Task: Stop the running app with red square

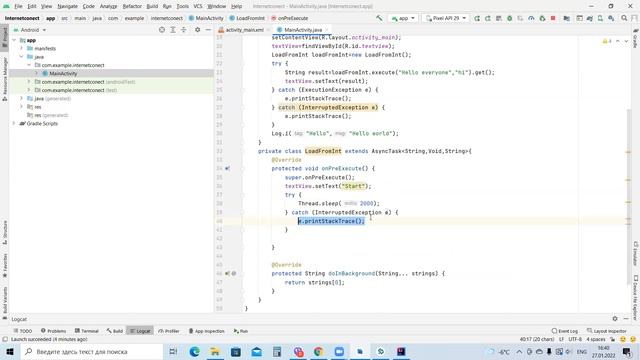Action: (553, 18)
